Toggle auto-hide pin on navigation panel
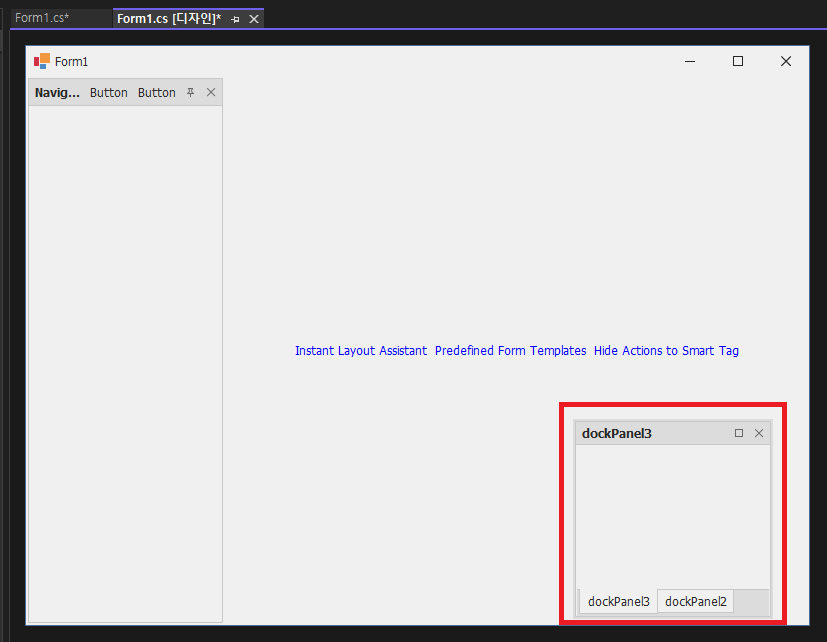The height and width of the screenshot is (642, 827). click(x=190, y=93)
